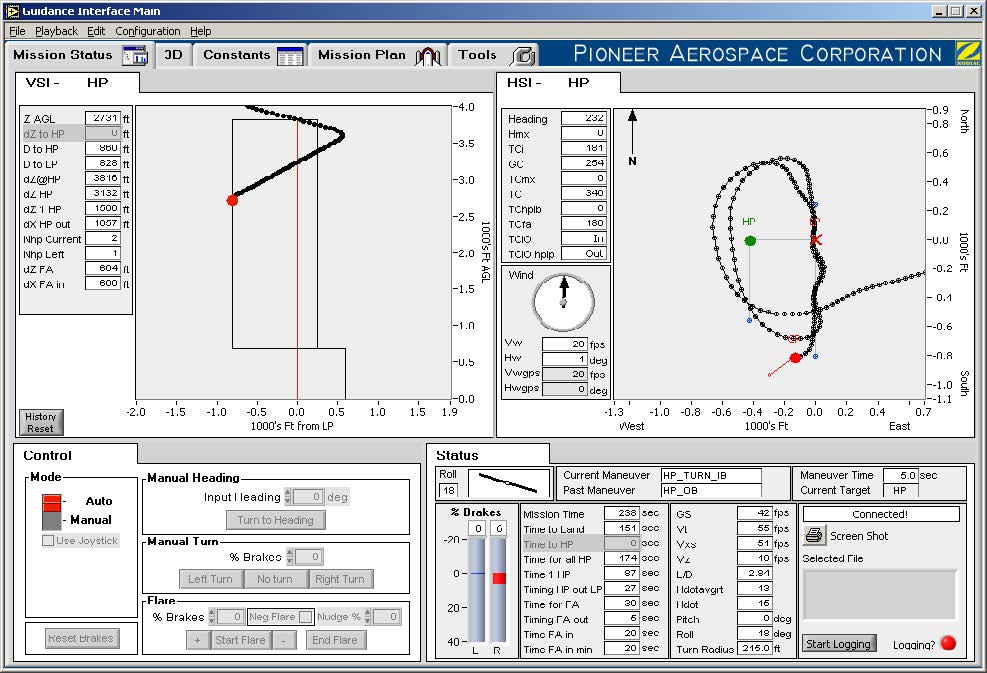Click the End Flare button
This screenshot has width=987, height=673.
[x=335, y=640]
